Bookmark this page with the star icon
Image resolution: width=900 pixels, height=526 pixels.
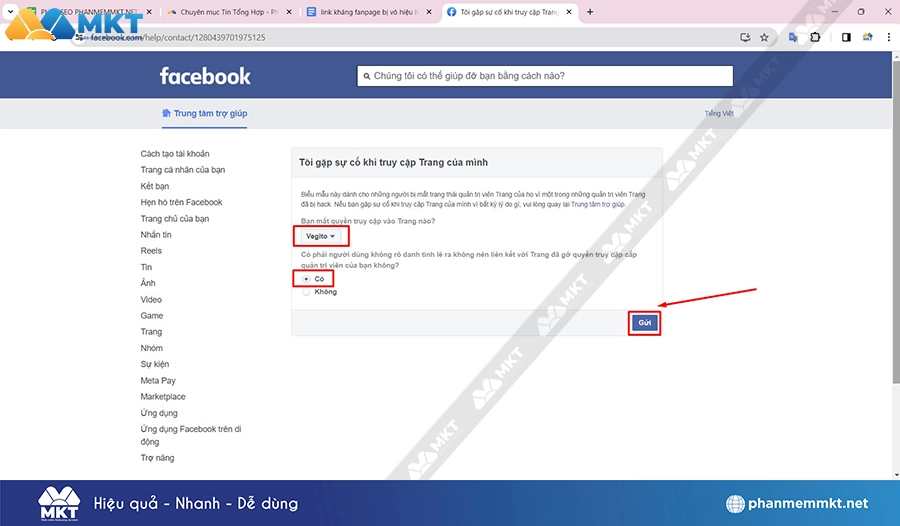click(764, 37)
